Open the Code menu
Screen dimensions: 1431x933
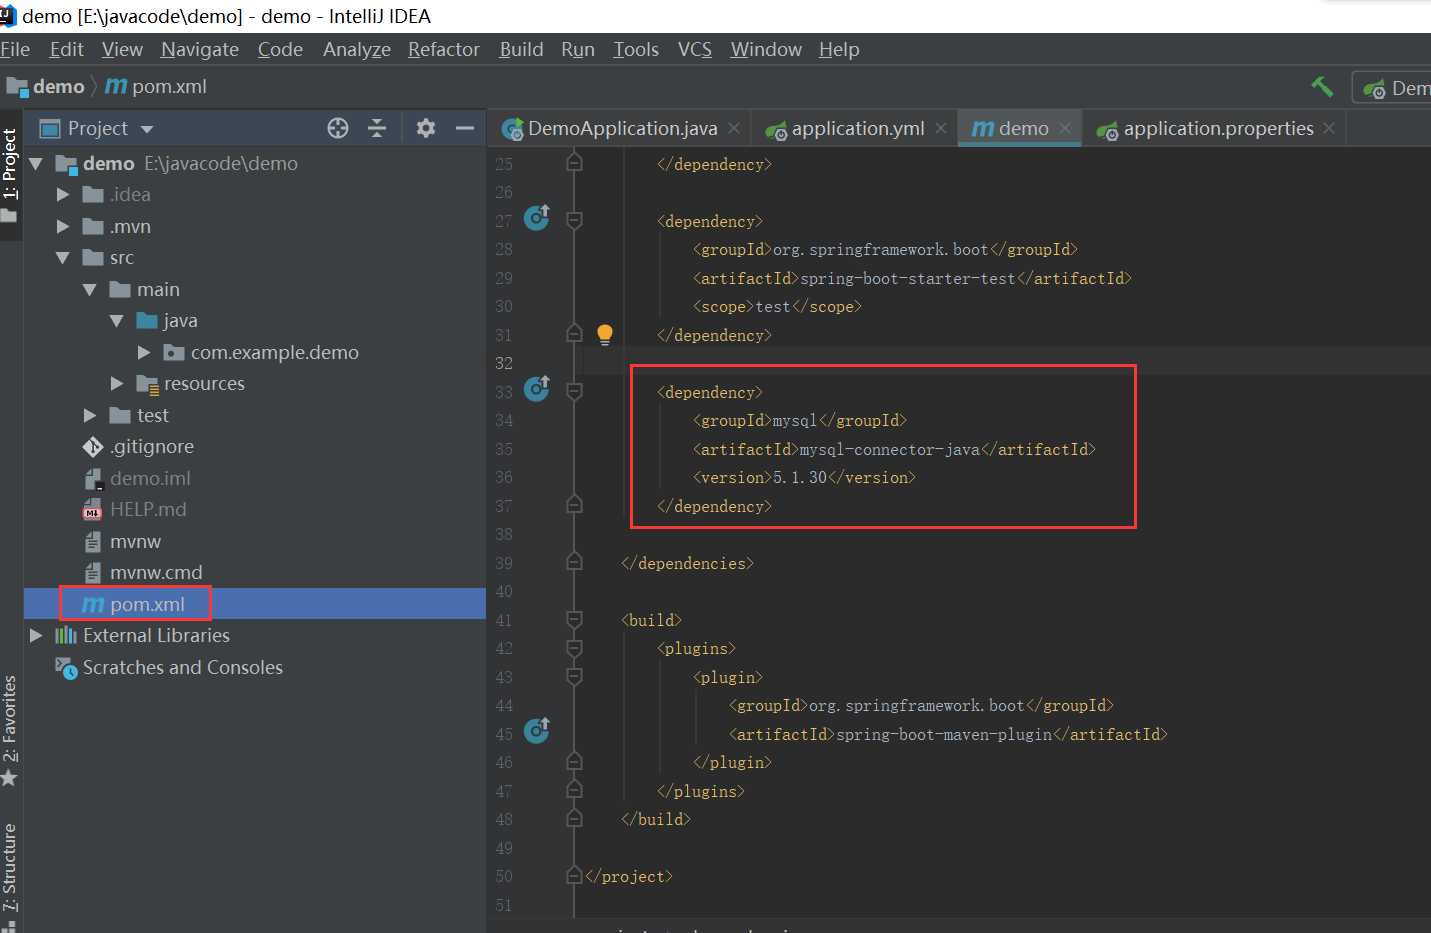pyautogui.click(x=280, y=49)
